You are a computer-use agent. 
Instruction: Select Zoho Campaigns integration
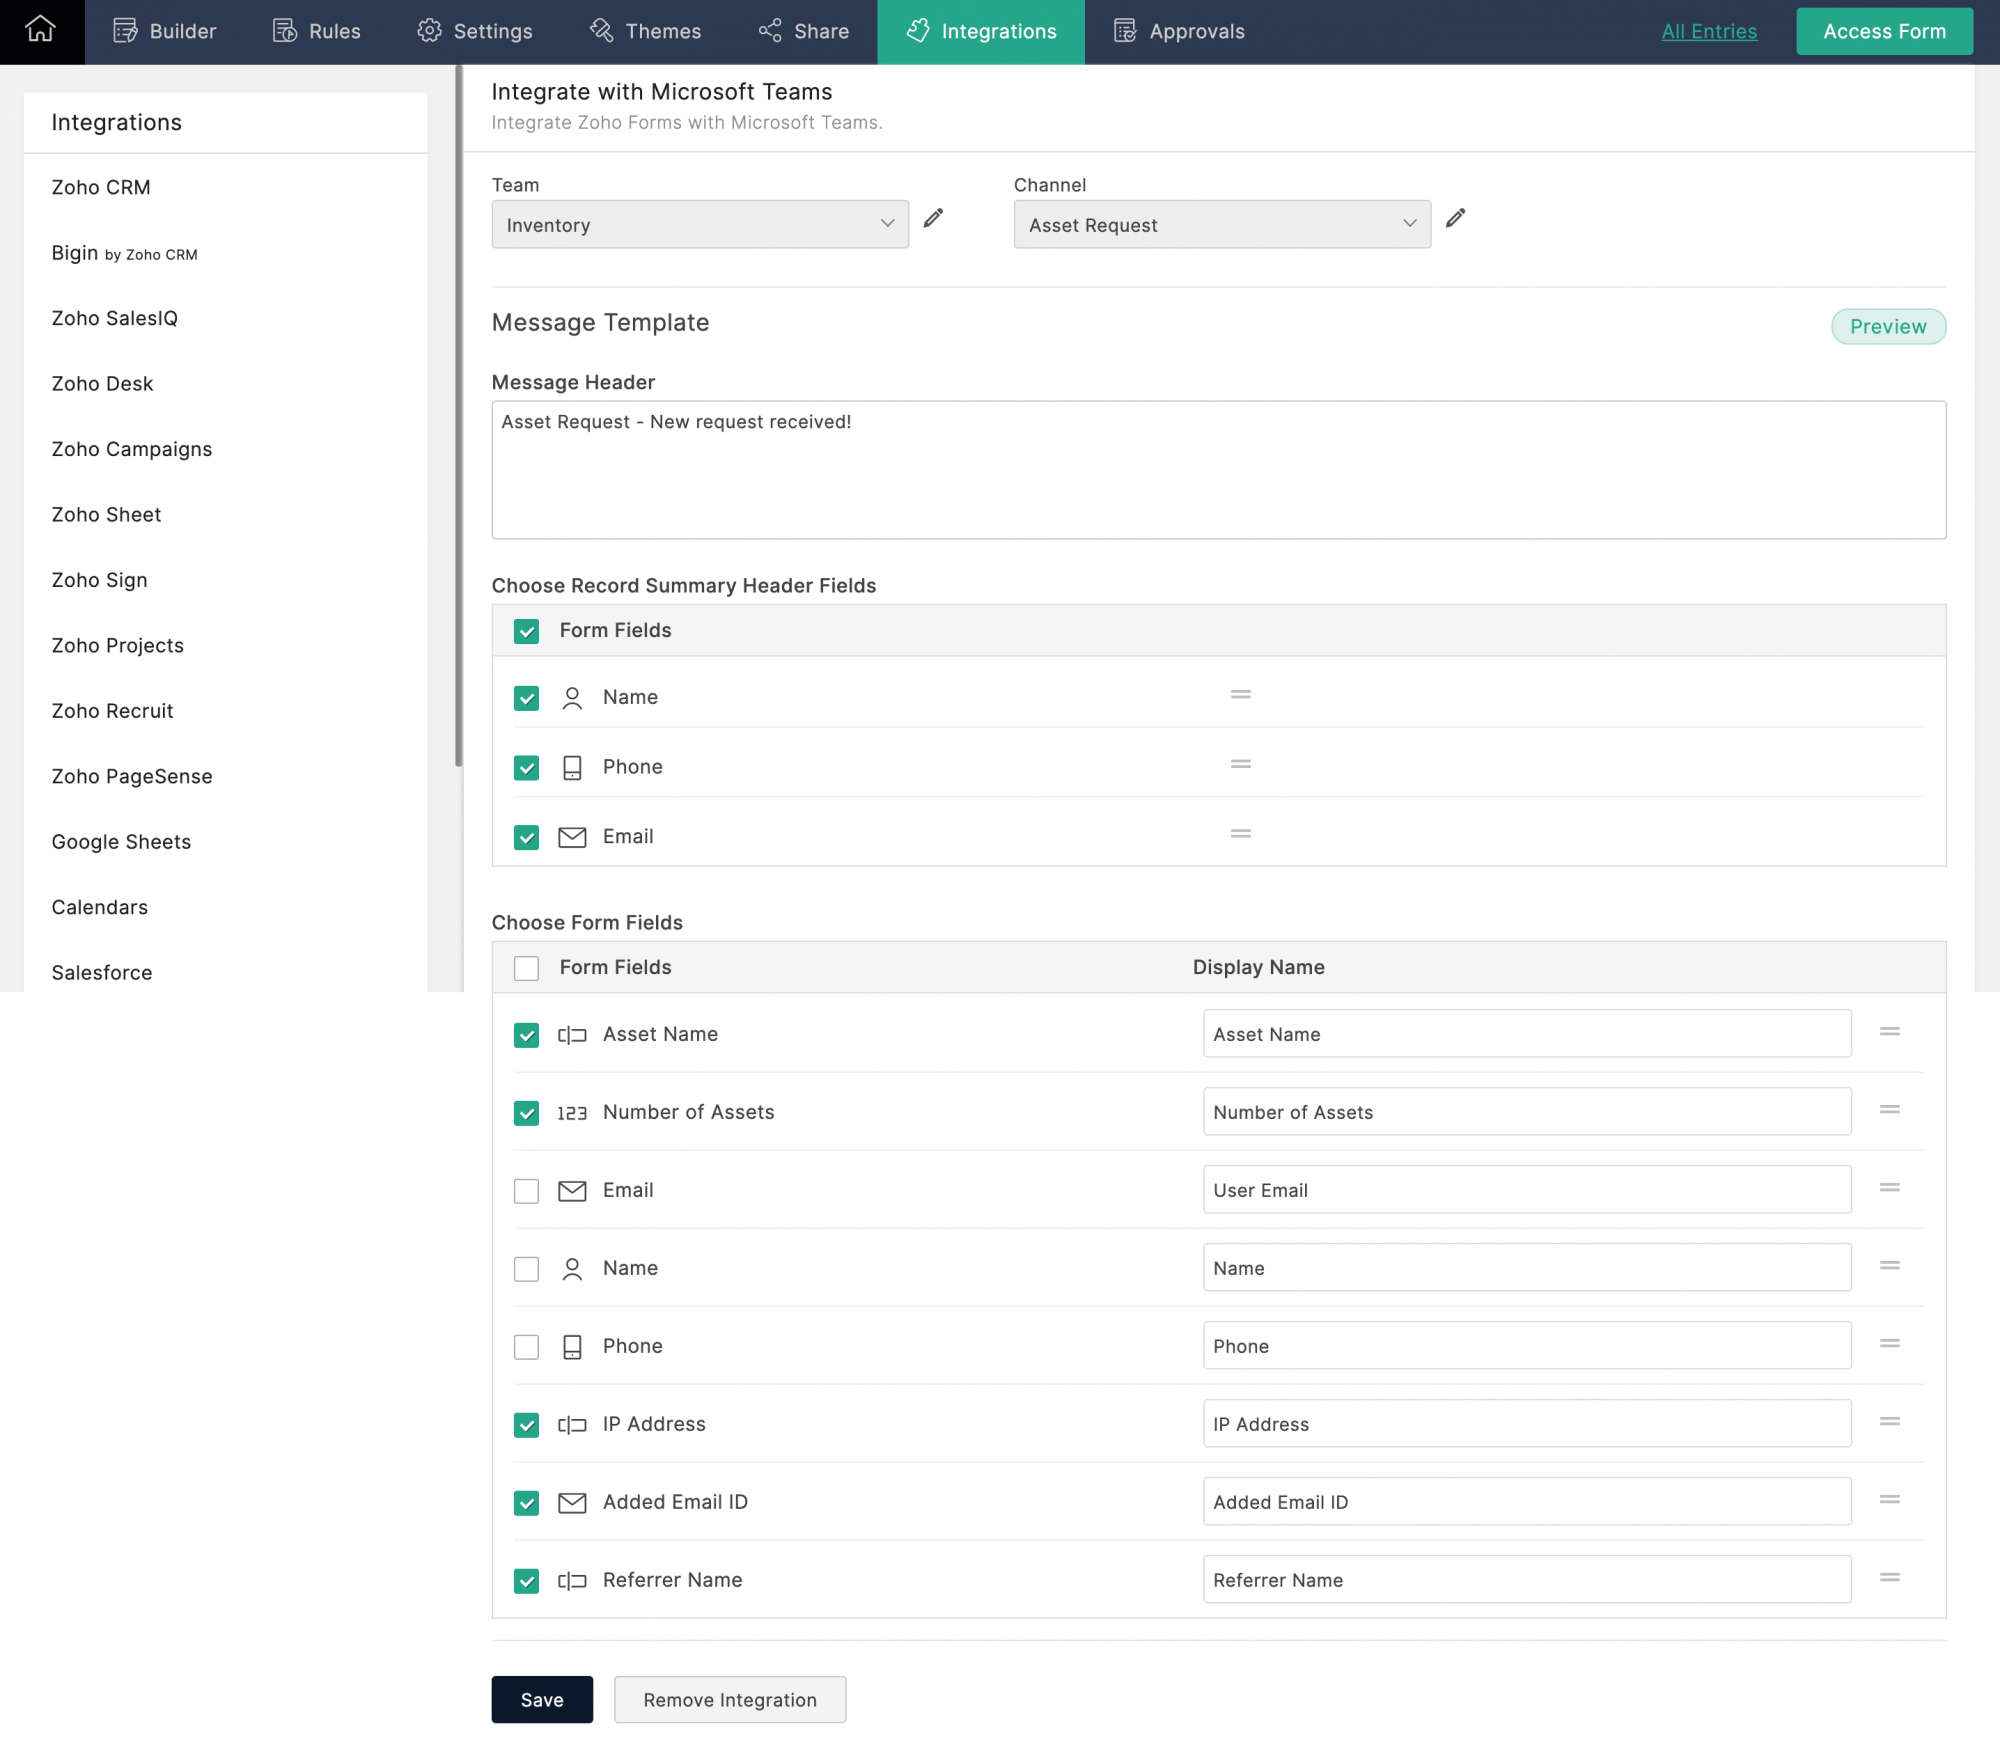tap(131, 449)
